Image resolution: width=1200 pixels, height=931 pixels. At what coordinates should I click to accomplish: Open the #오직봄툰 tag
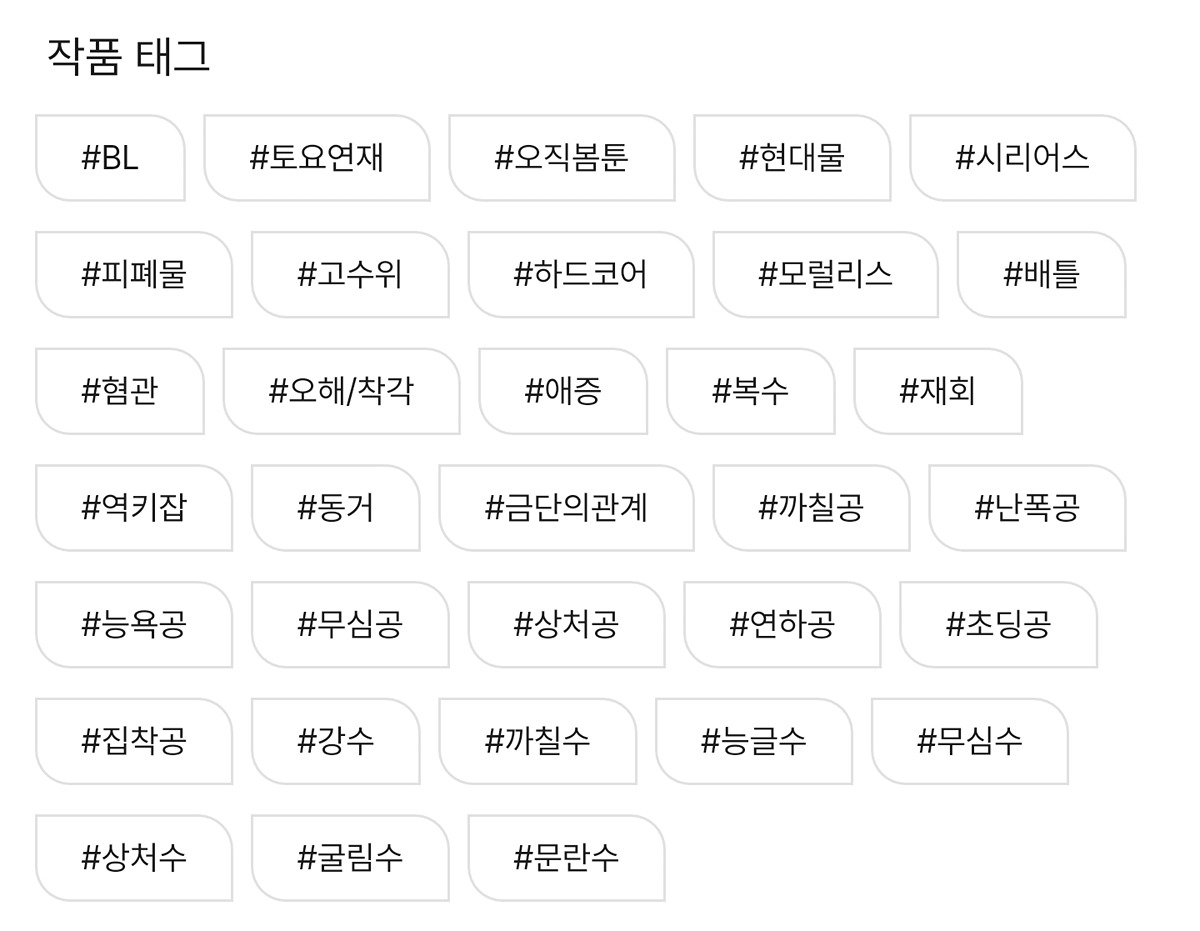tap(561, 158)
